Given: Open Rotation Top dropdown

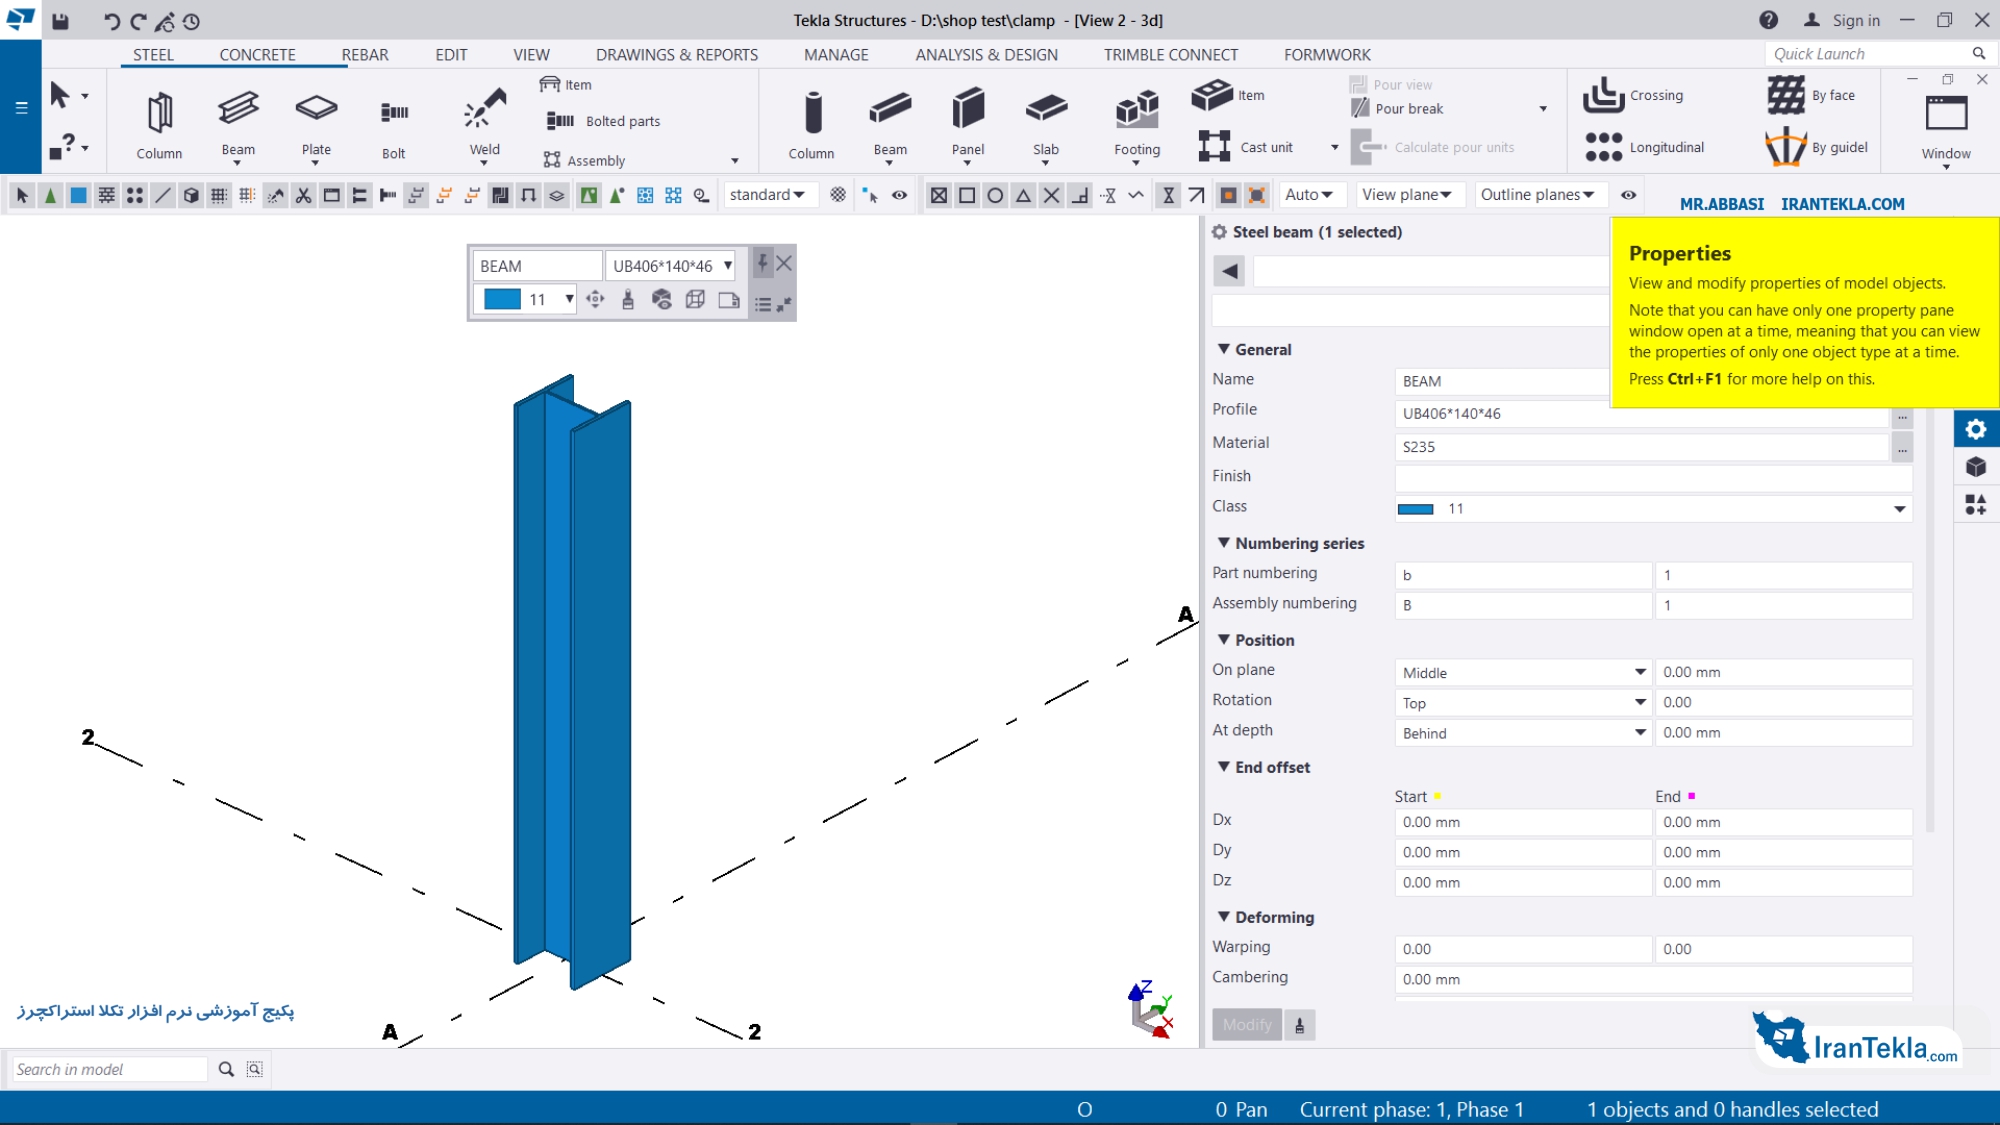Looking at the screenshot, I should tap(1523, 702).
